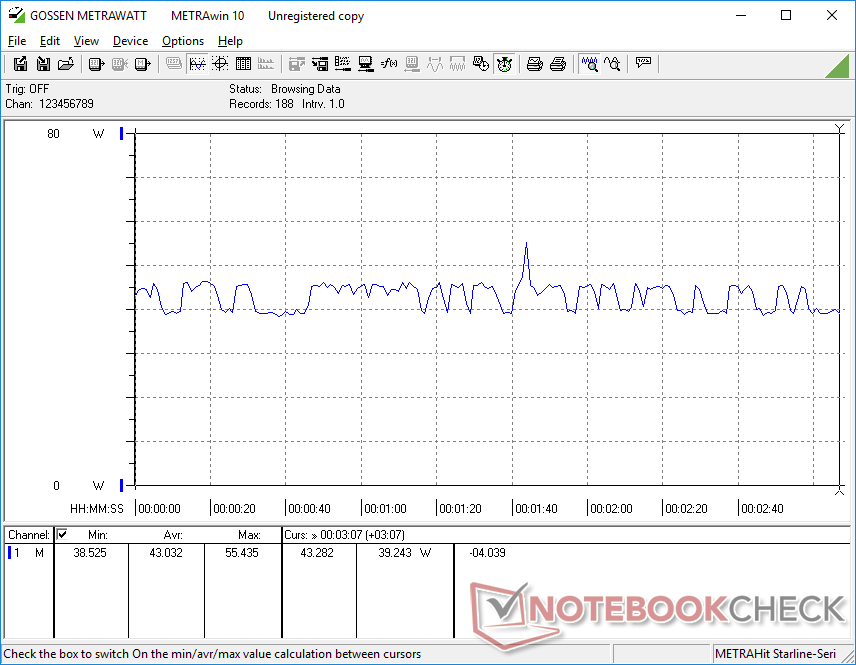
Task: Open the View menu
Action: tap(86, 41)
